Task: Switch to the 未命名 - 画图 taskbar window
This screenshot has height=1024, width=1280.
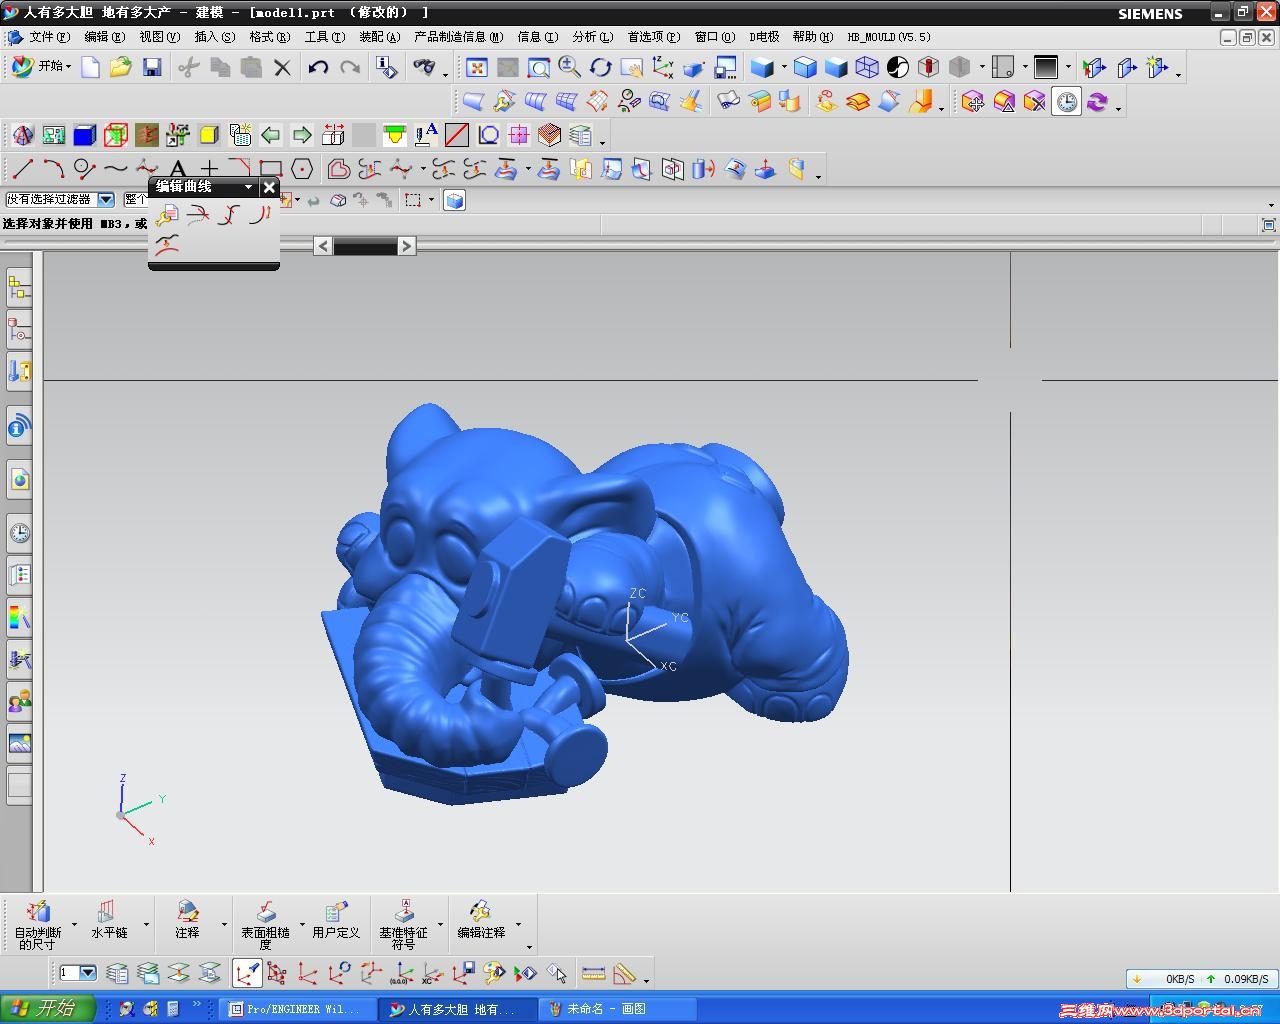Action: [x=617, y=1009]
